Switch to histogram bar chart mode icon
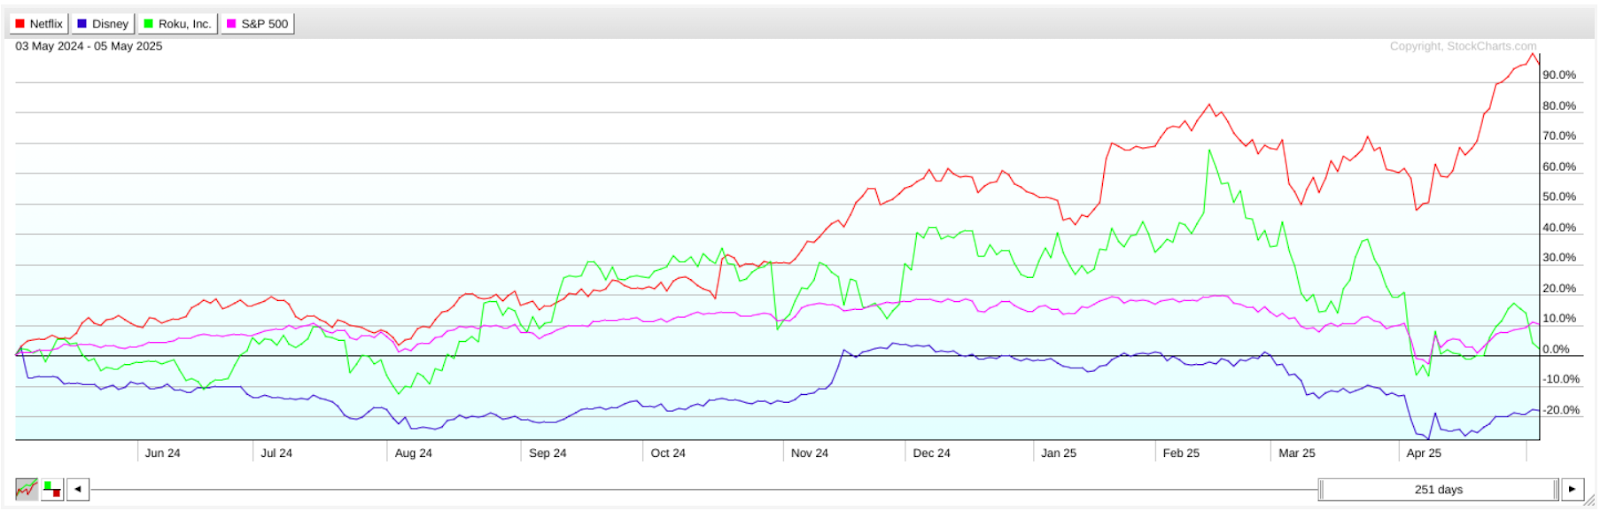 [52, 489]
